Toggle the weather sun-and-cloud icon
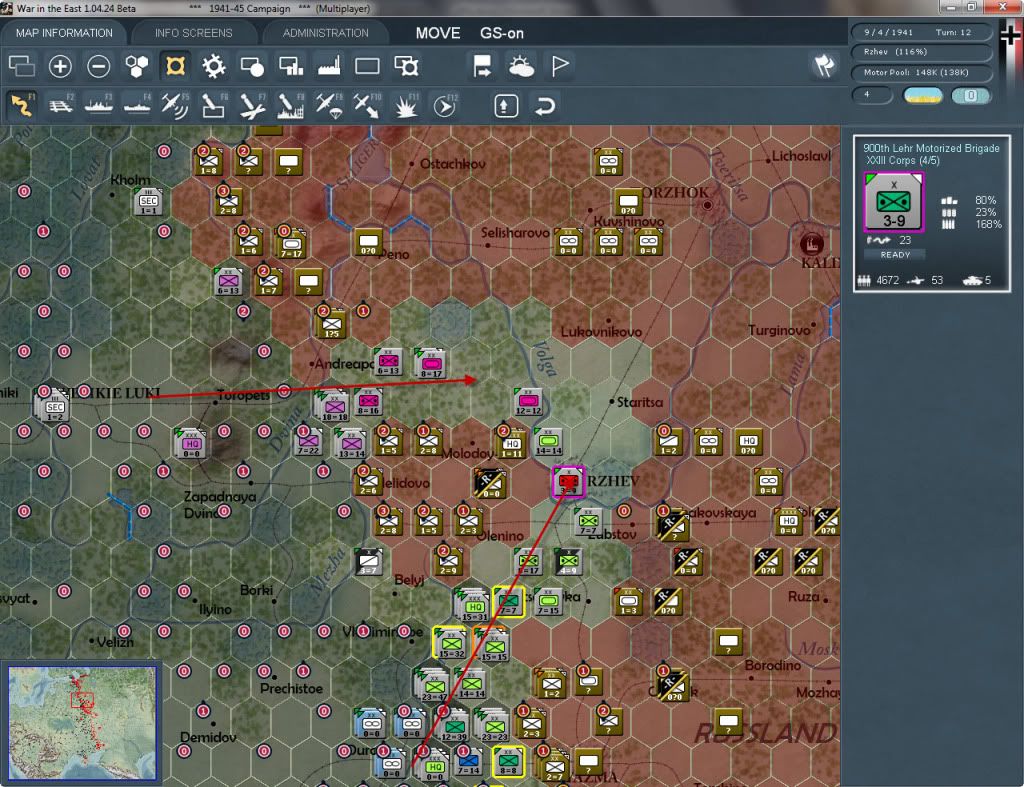The width and height of the screenshot is (1024, 787). [x=521, y=66]
